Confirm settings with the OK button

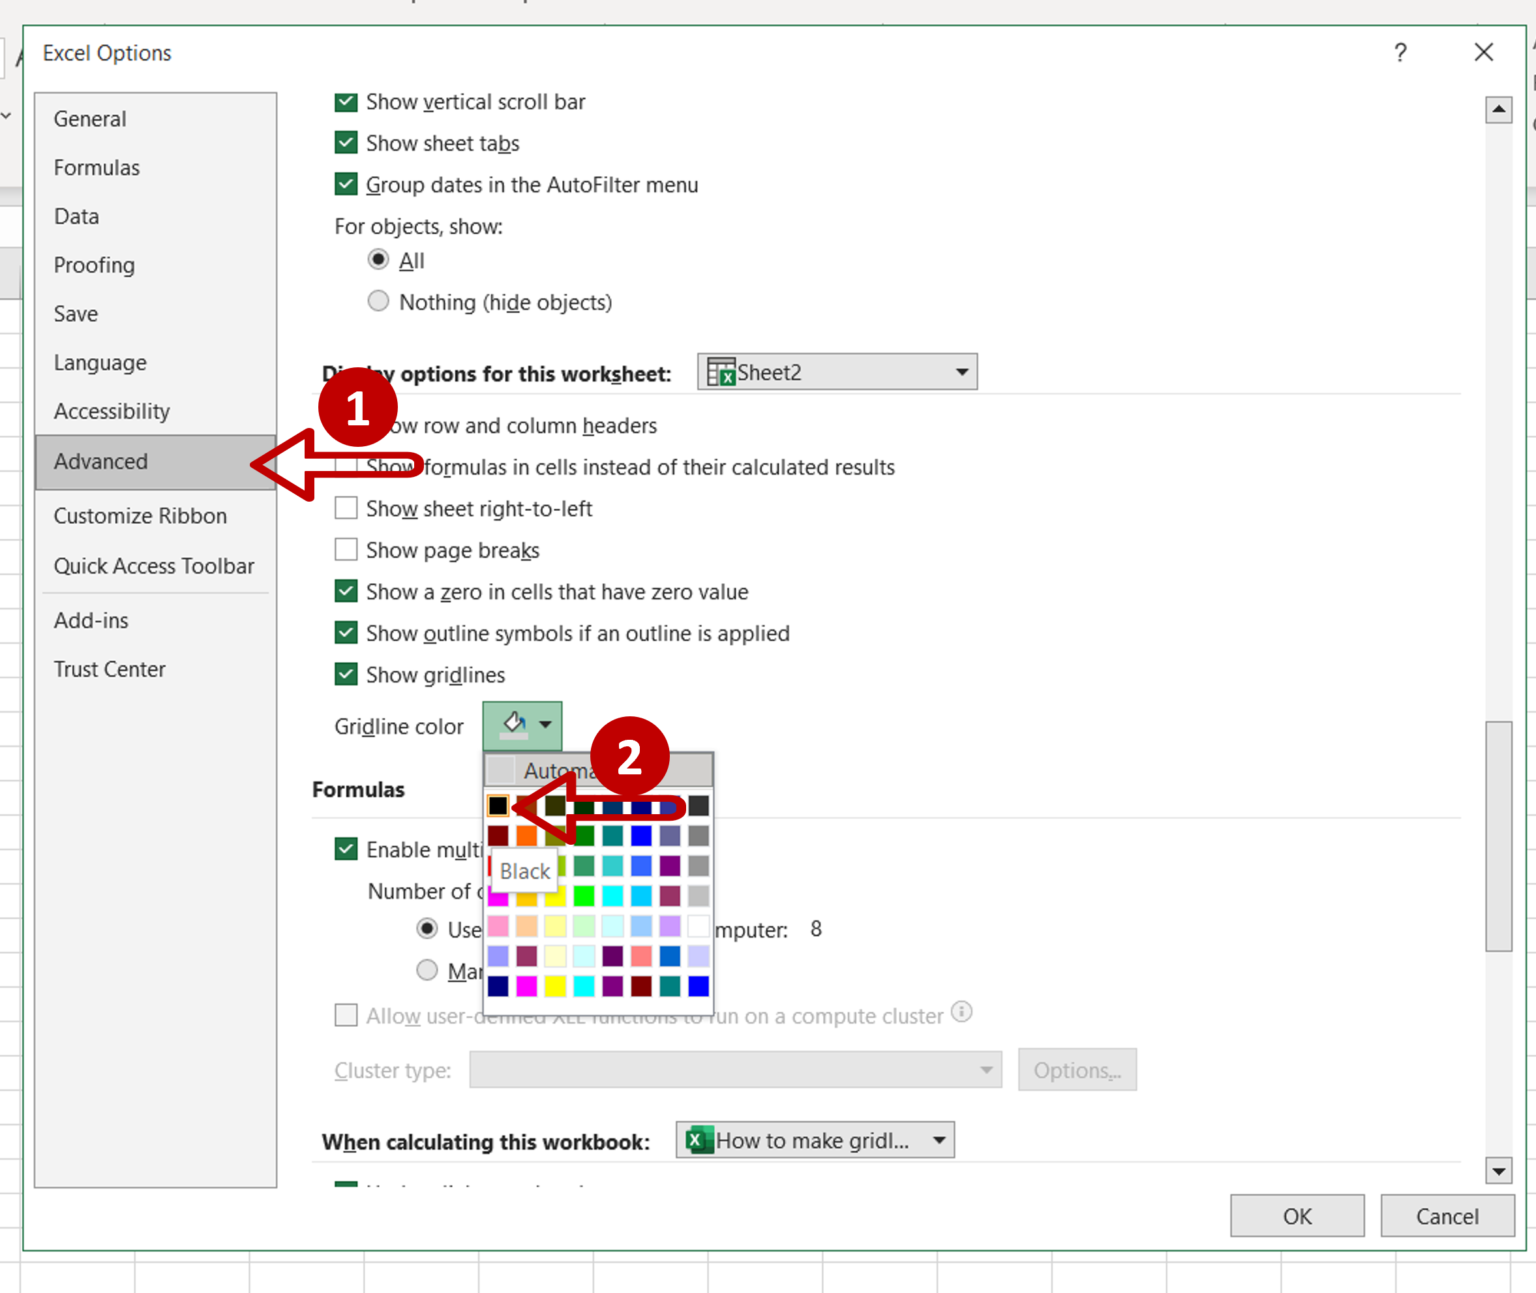pyautogui.click(x=1297, y=1216)
